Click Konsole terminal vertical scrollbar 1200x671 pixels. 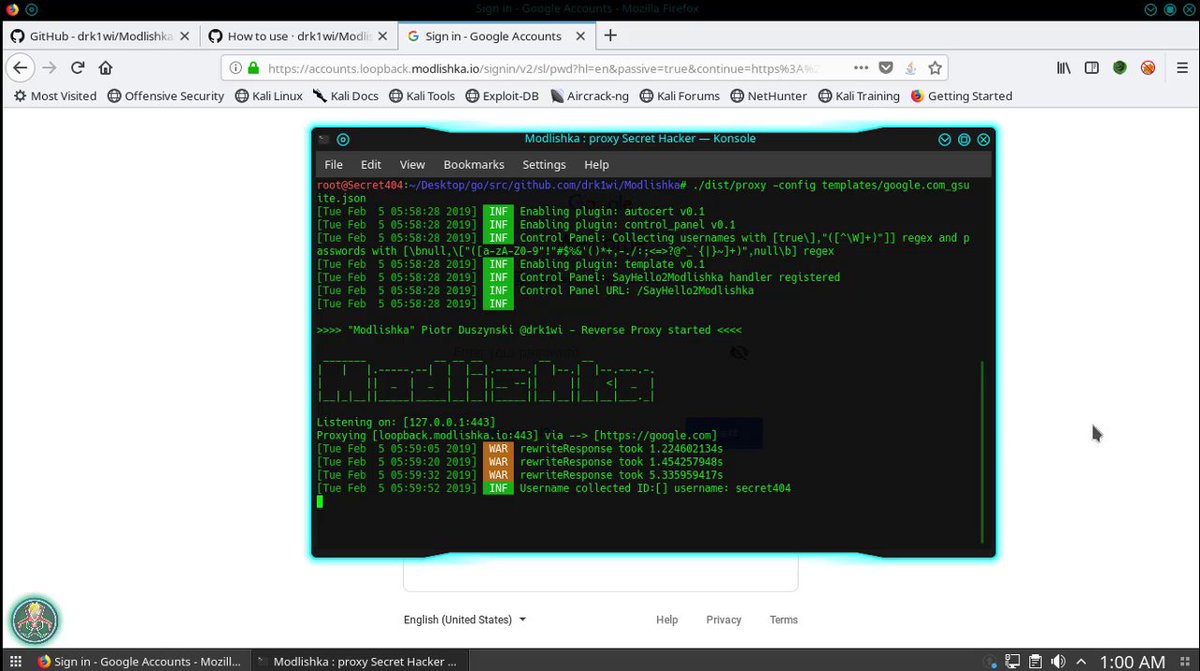pyautogui.click(x=983, y=450)
